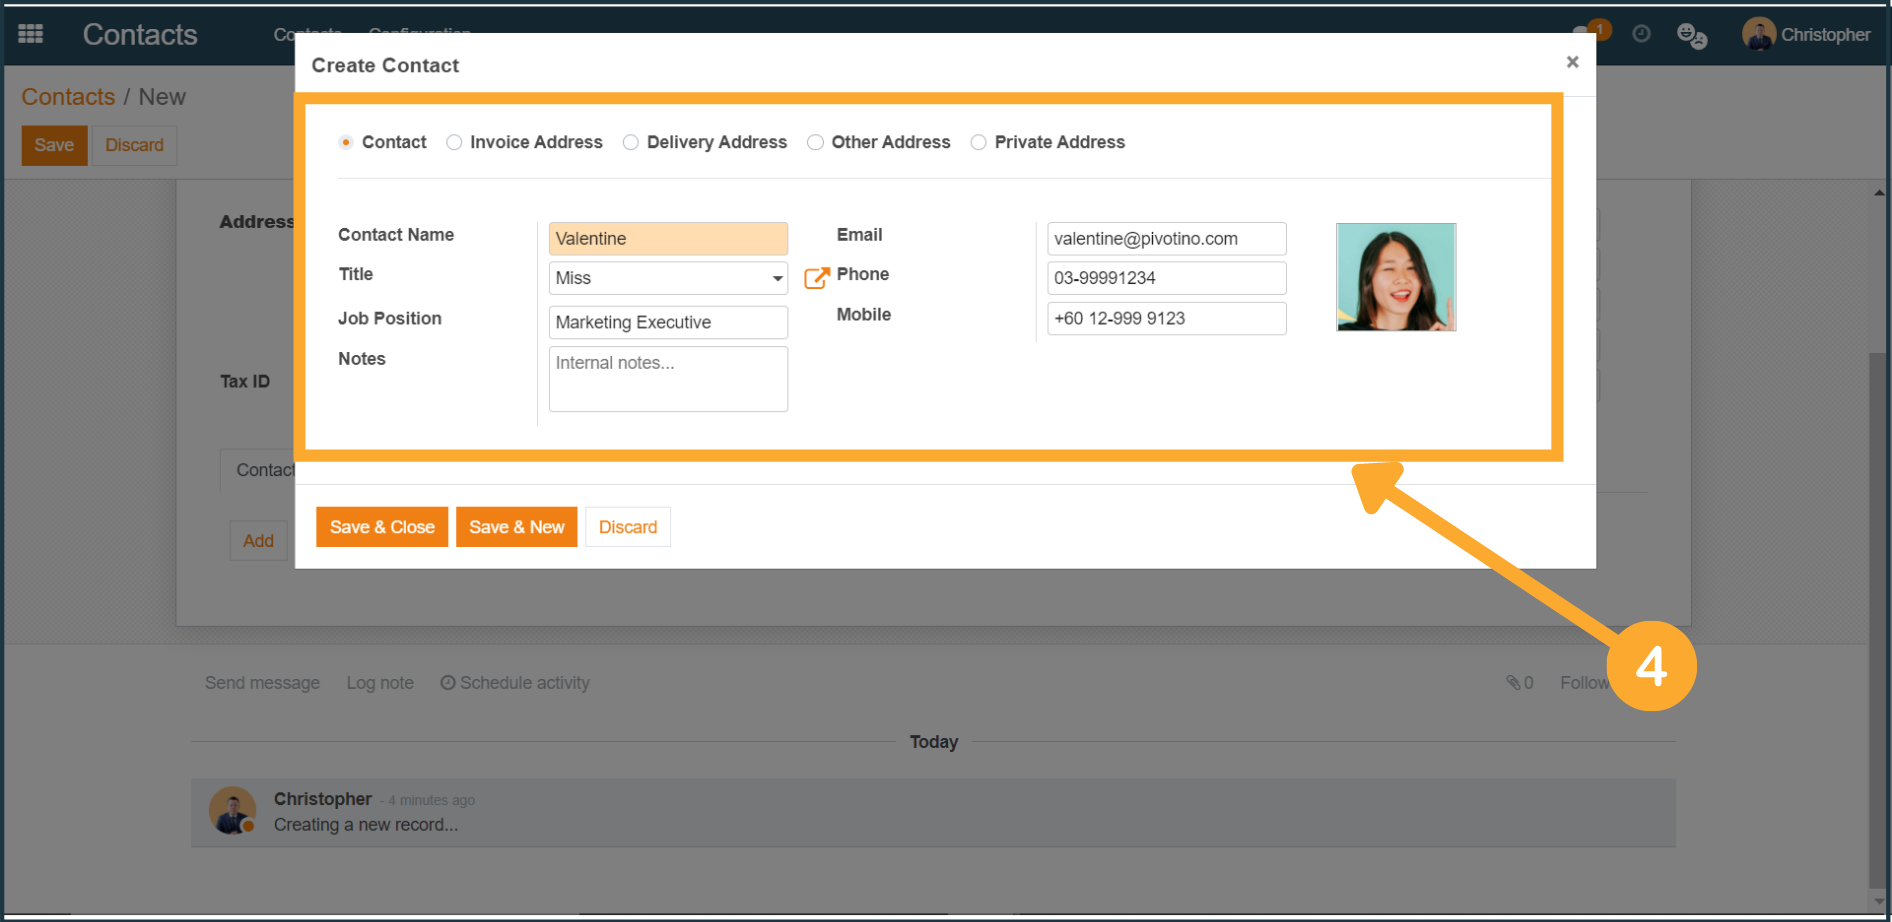Select the Other Address radio button

(816, 142)
